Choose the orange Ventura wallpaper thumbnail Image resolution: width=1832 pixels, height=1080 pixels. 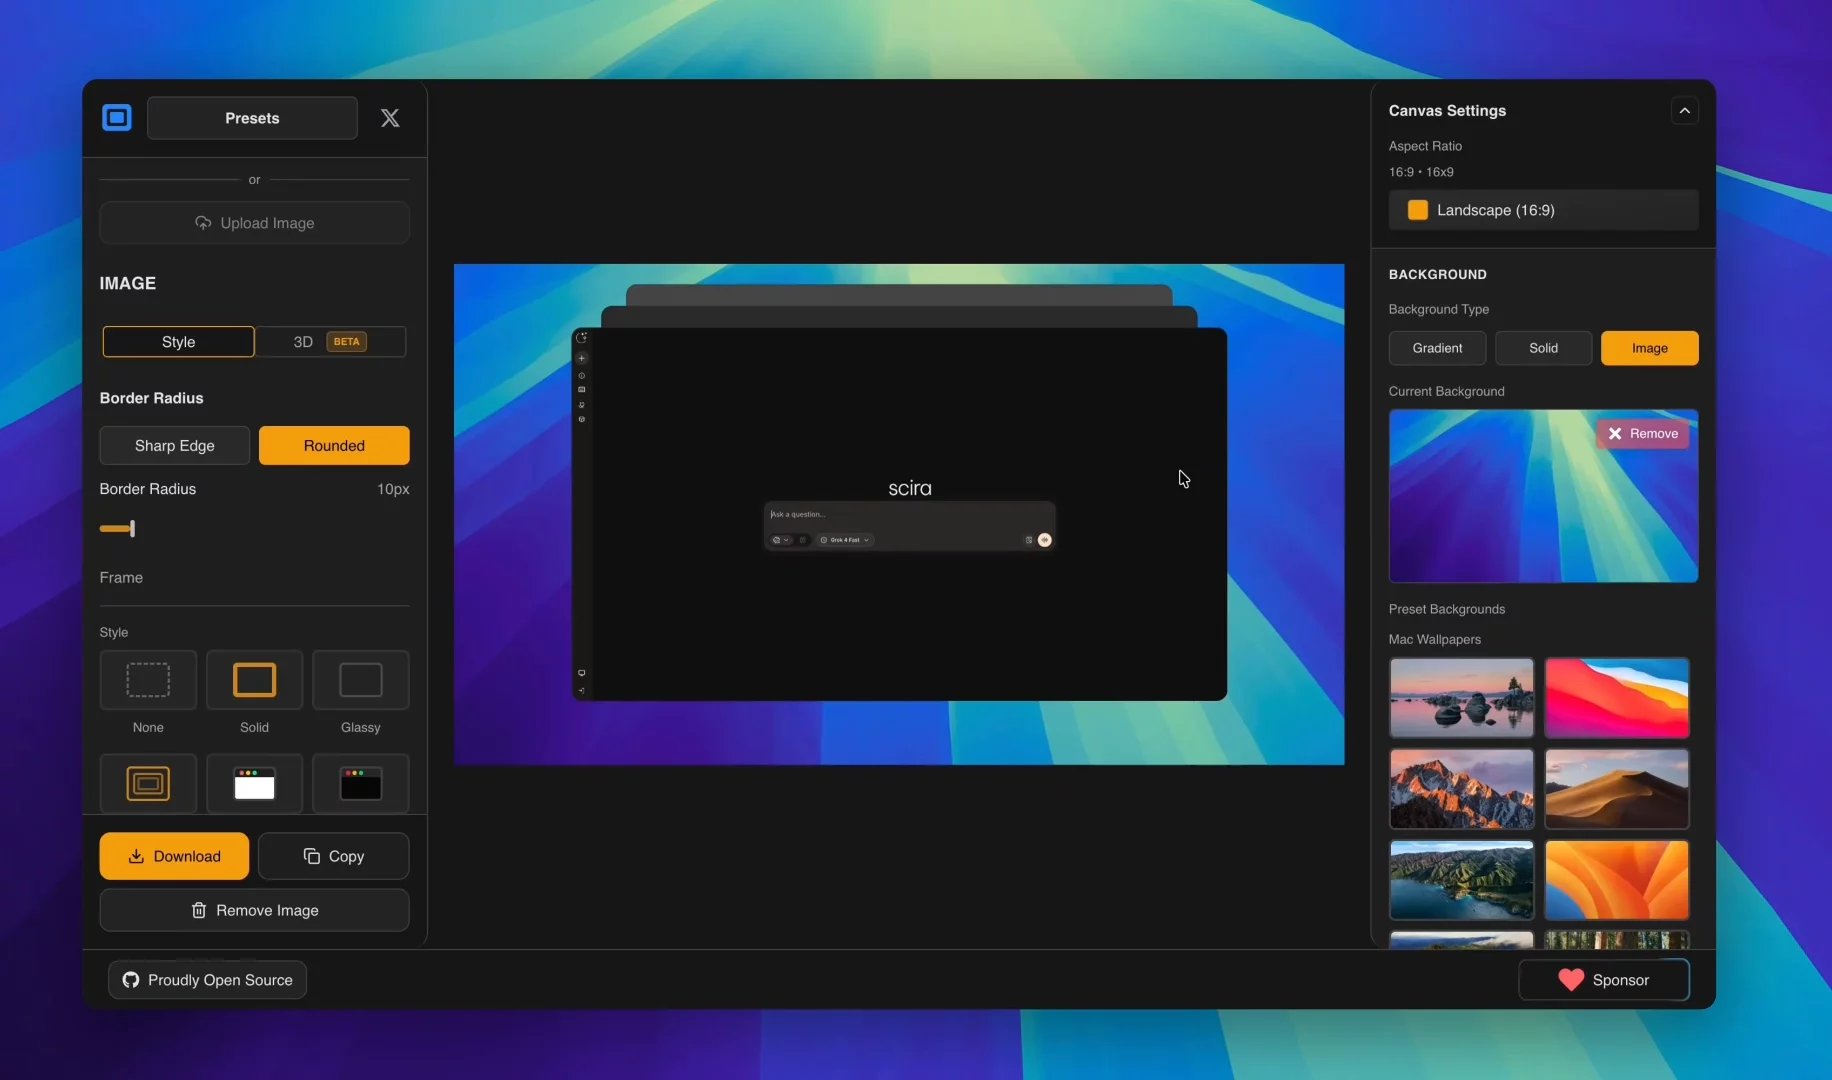[1616, 880]
